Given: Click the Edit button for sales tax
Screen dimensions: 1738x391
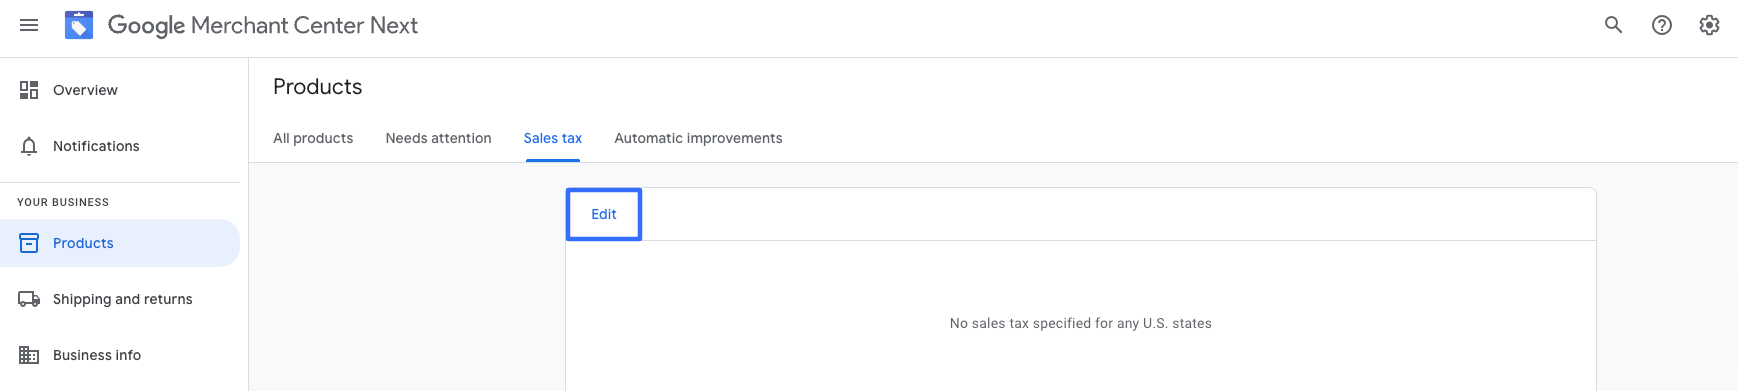Looking at the screenshot, I should point(604,214).
